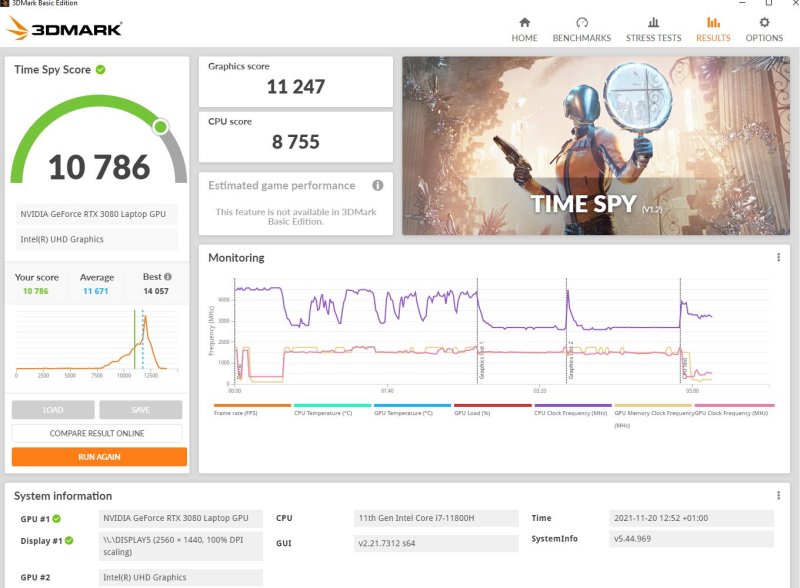Viewport: 800px width, 588px height.
Task: Click the Save button
Action: tap(140, 410)
